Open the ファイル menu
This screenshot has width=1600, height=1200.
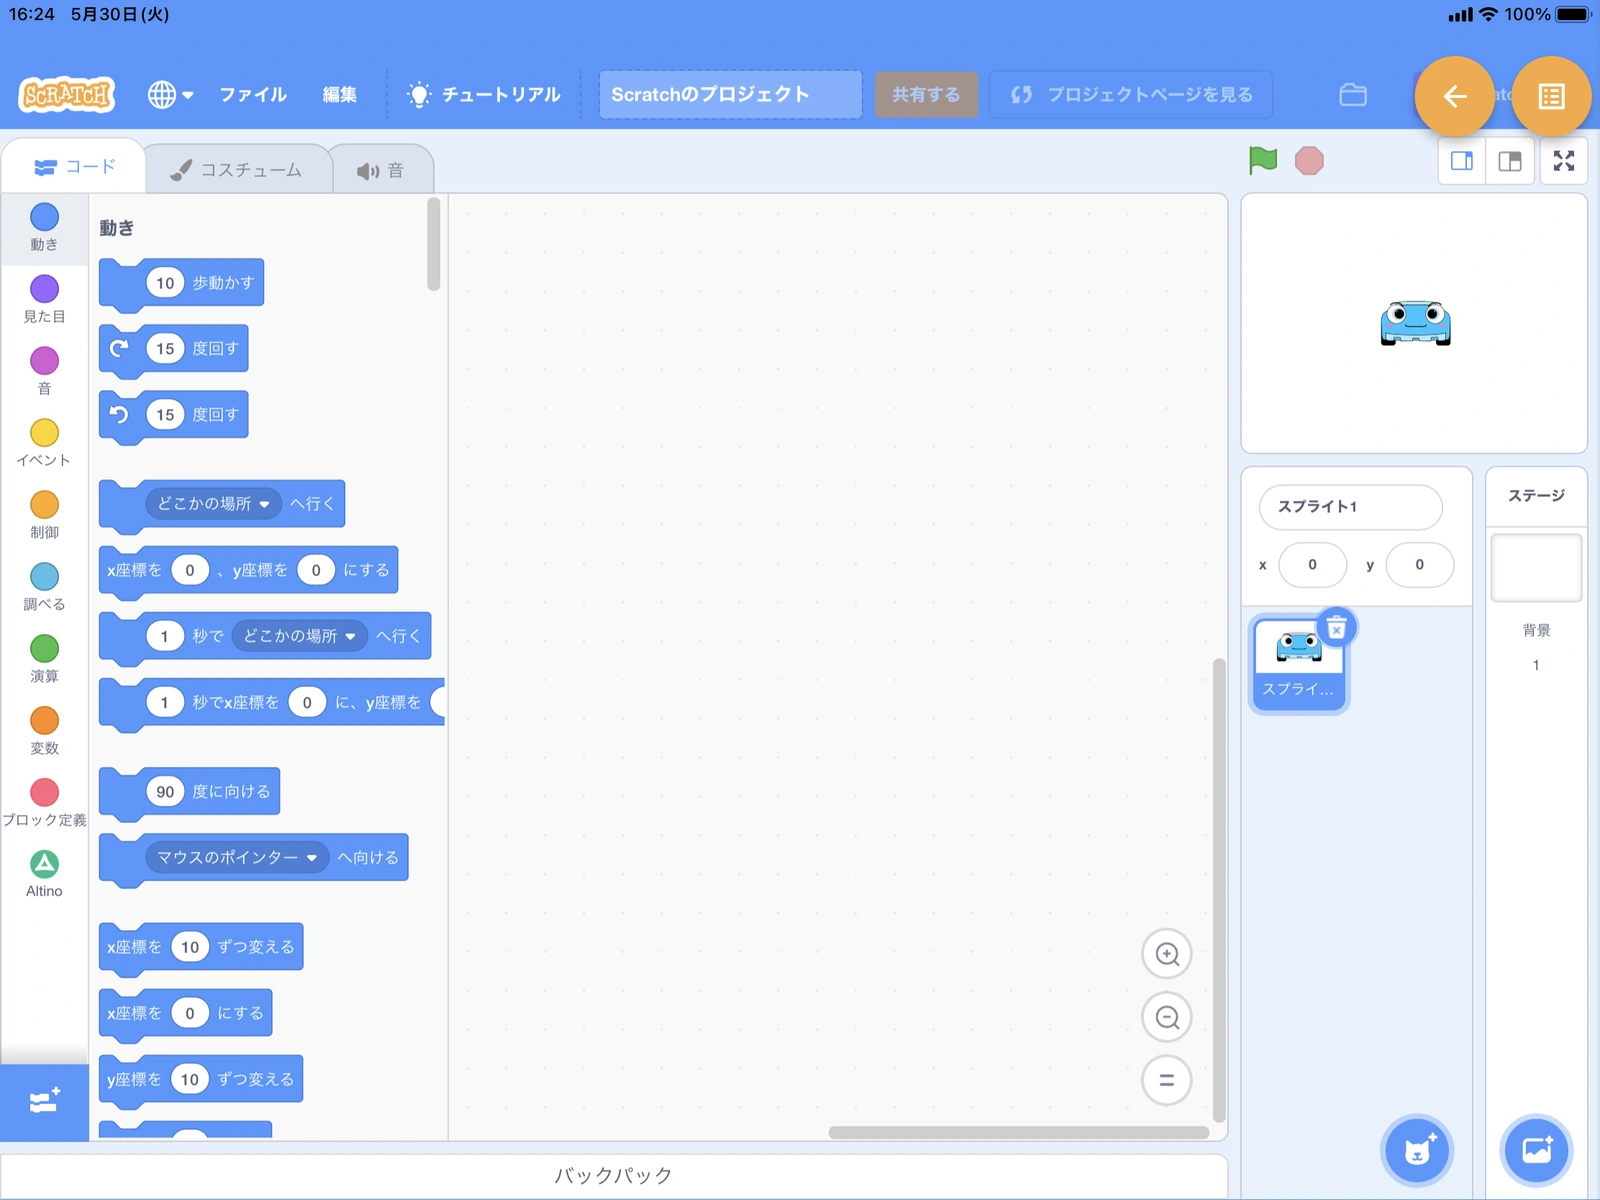point(253,95)
